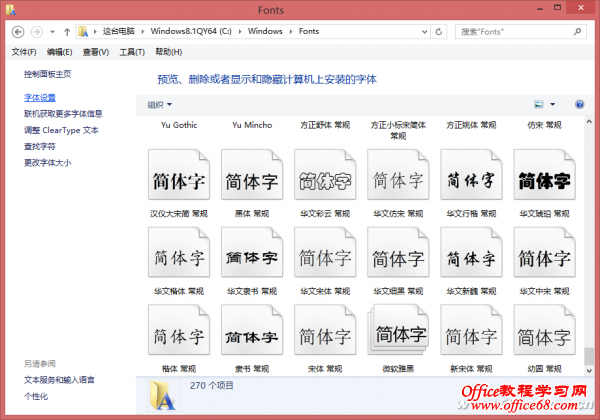
Task: Open 更改字体大小 link
Action: click(47, 163)
